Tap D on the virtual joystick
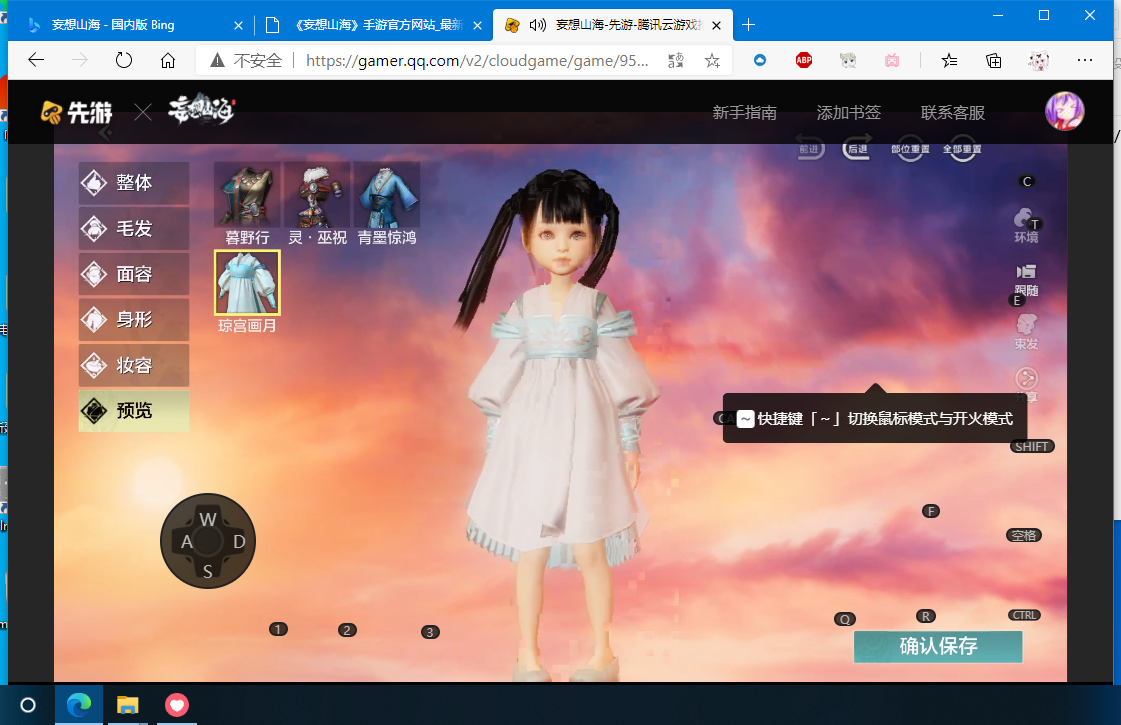1121x725 pixels. pos(239,542)
